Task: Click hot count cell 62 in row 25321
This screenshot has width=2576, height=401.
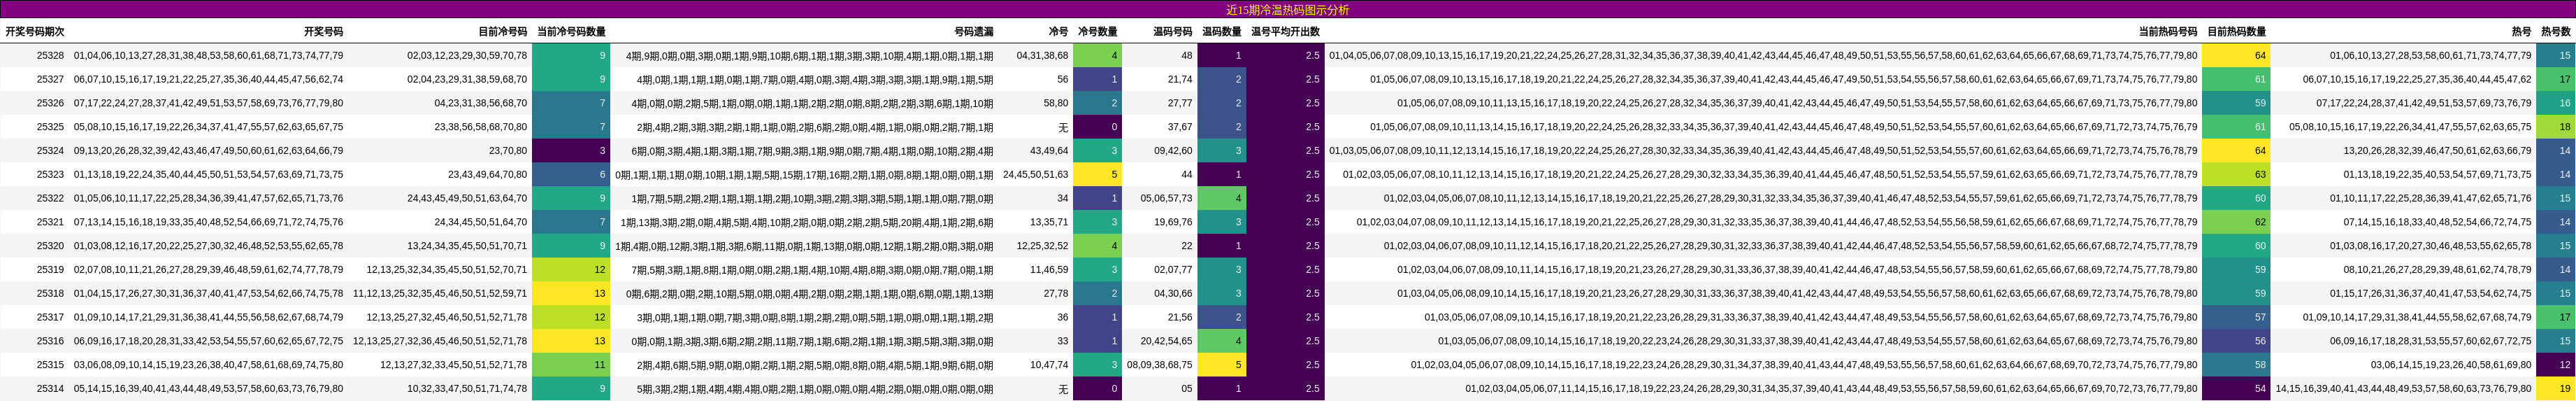Action: pos(2236,222)
